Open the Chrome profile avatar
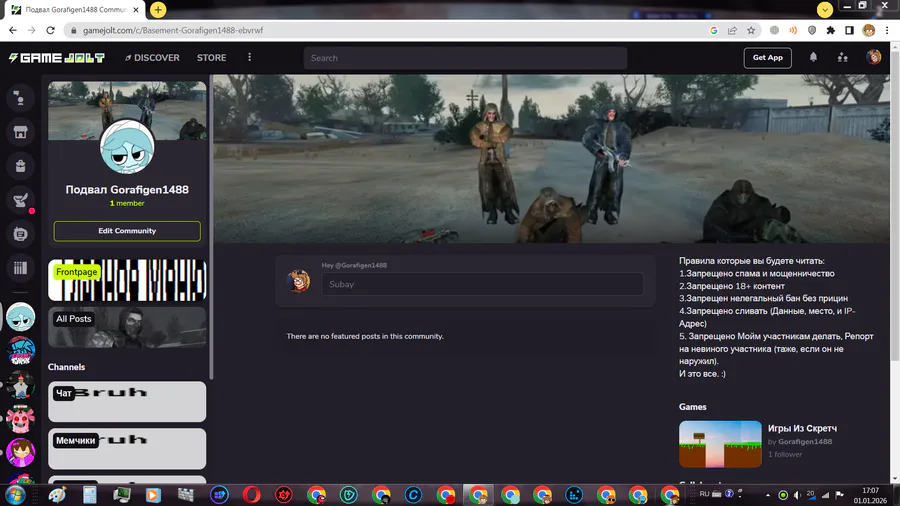This screenshot has height=506, width=900. pyautogui.click(x=868, y=30)
